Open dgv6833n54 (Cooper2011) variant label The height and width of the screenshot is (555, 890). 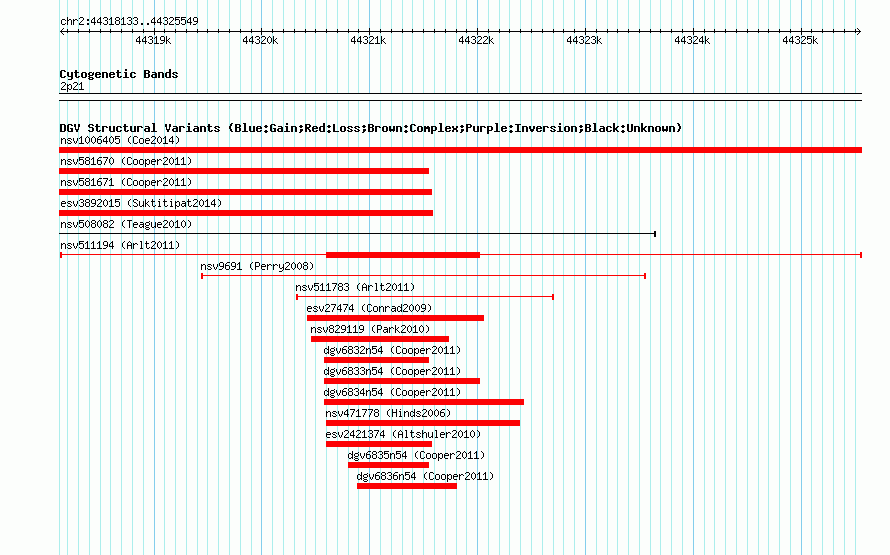point(392,371)
